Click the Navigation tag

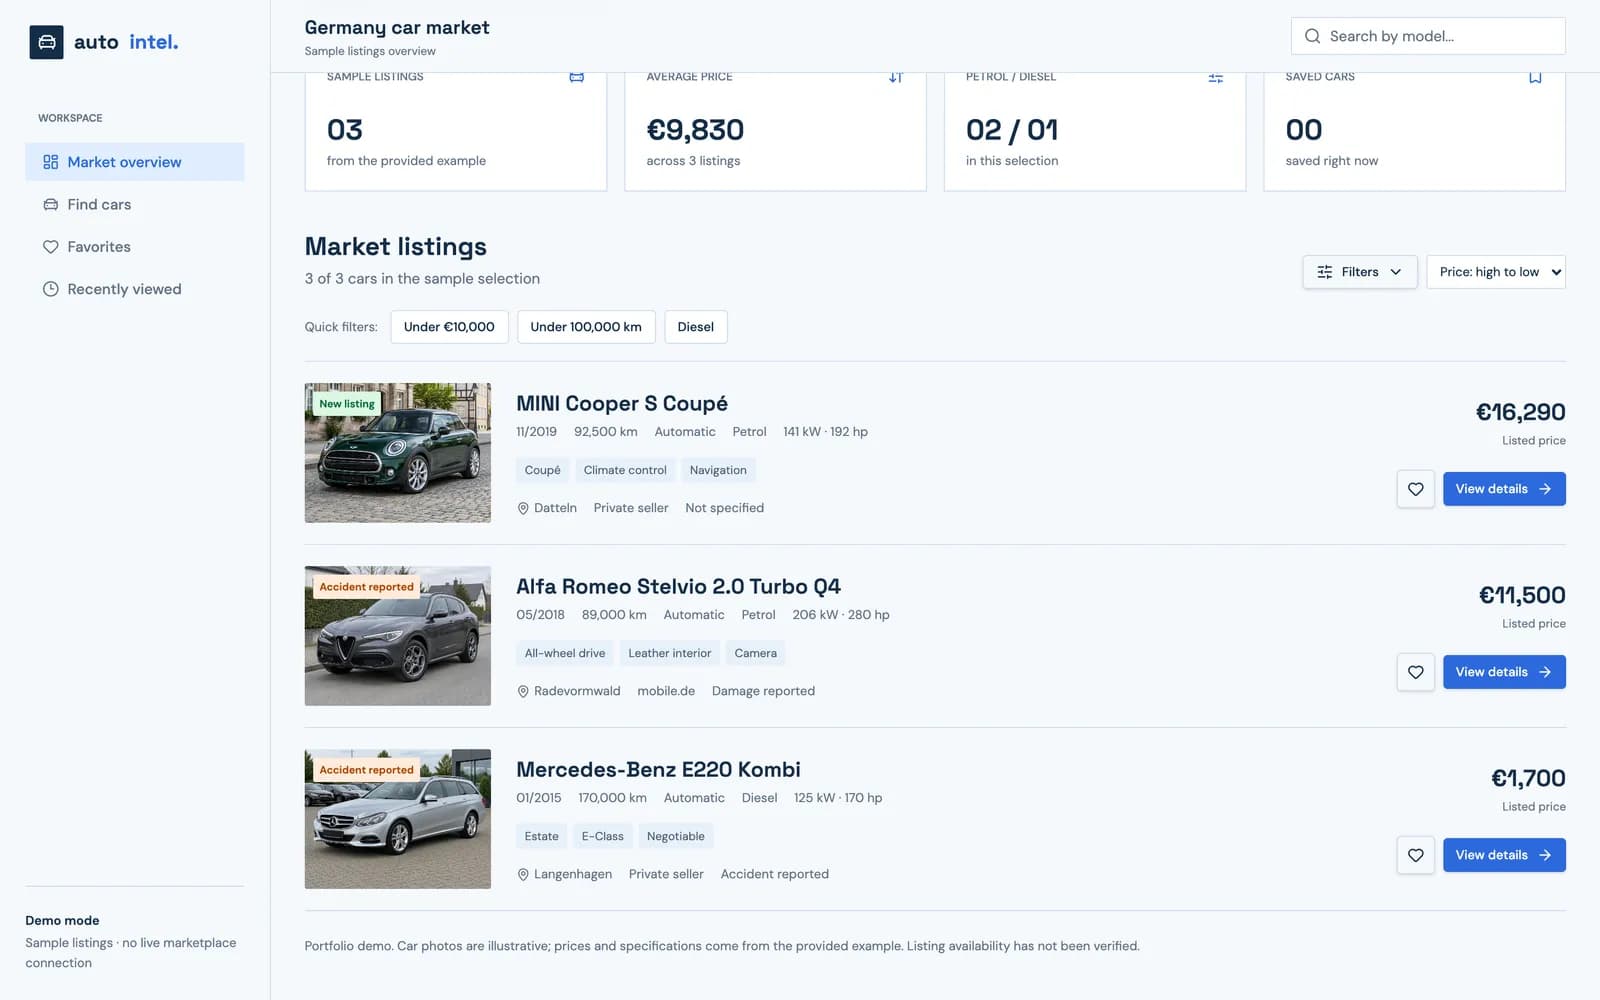[718, 470]
